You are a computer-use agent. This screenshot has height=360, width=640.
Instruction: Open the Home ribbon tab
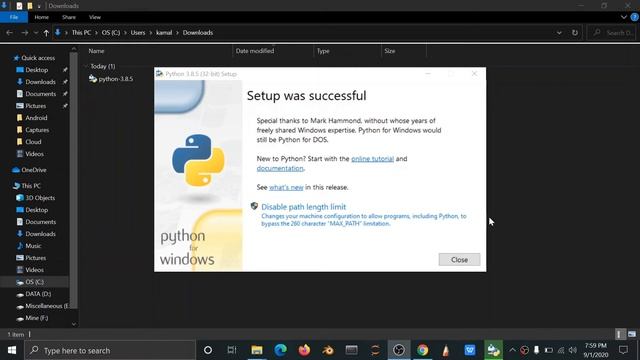point(42,17)
